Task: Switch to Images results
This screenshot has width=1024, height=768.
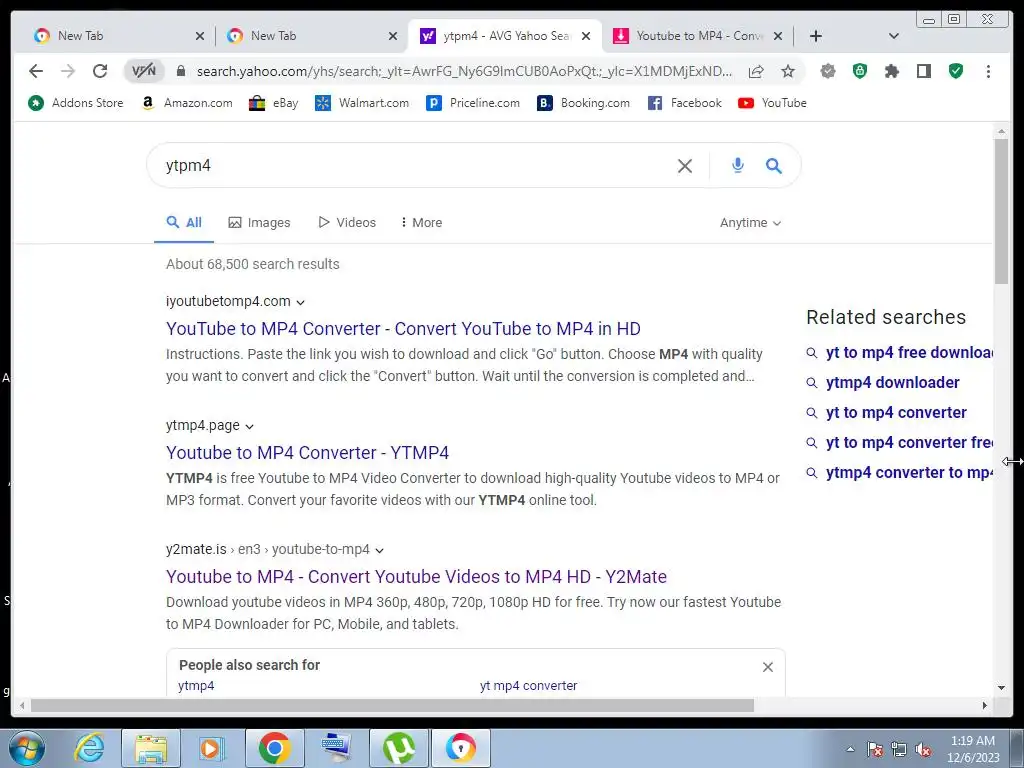Action: [x=259, y=223]
